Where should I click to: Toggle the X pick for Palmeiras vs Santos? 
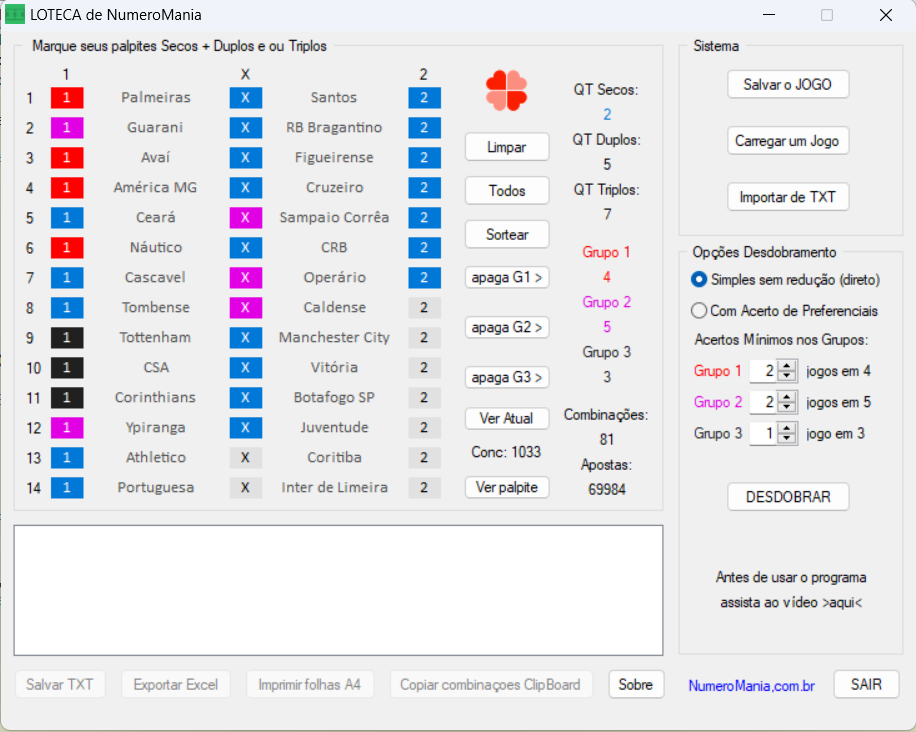pos(245,98)
